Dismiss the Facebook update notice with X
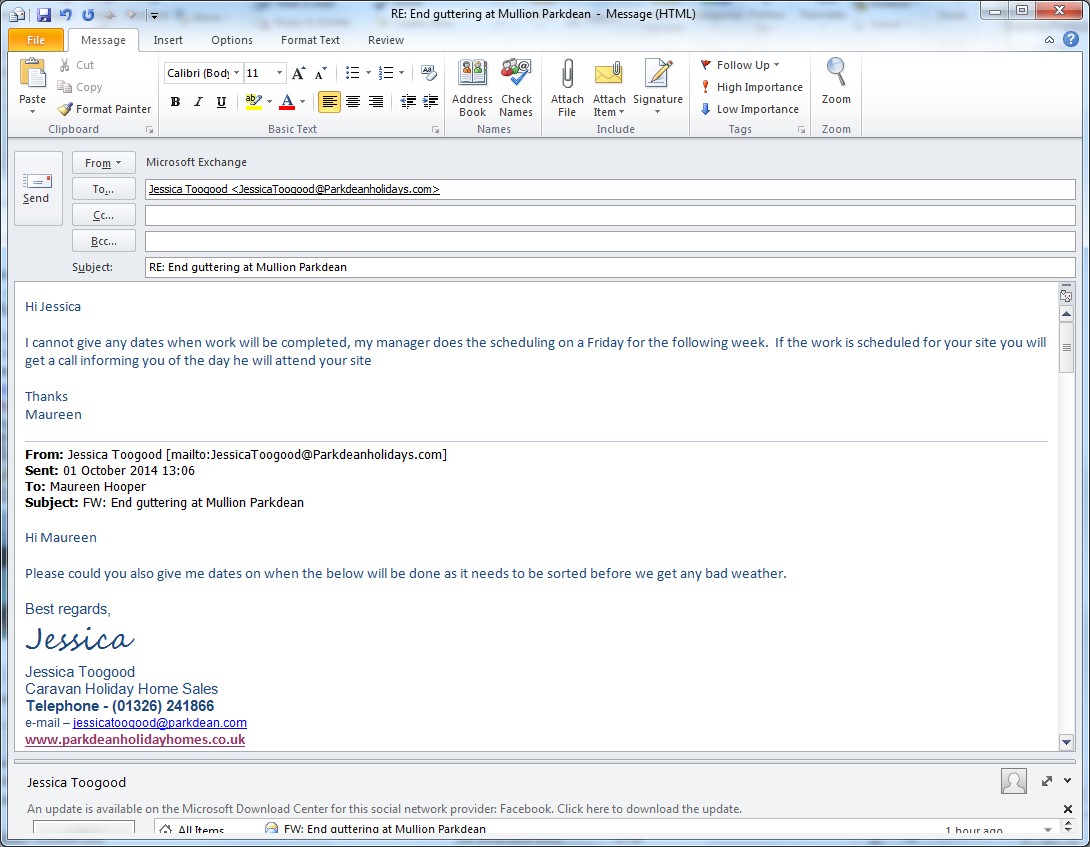This screenshot has width=1090, height=847. 1067,809
